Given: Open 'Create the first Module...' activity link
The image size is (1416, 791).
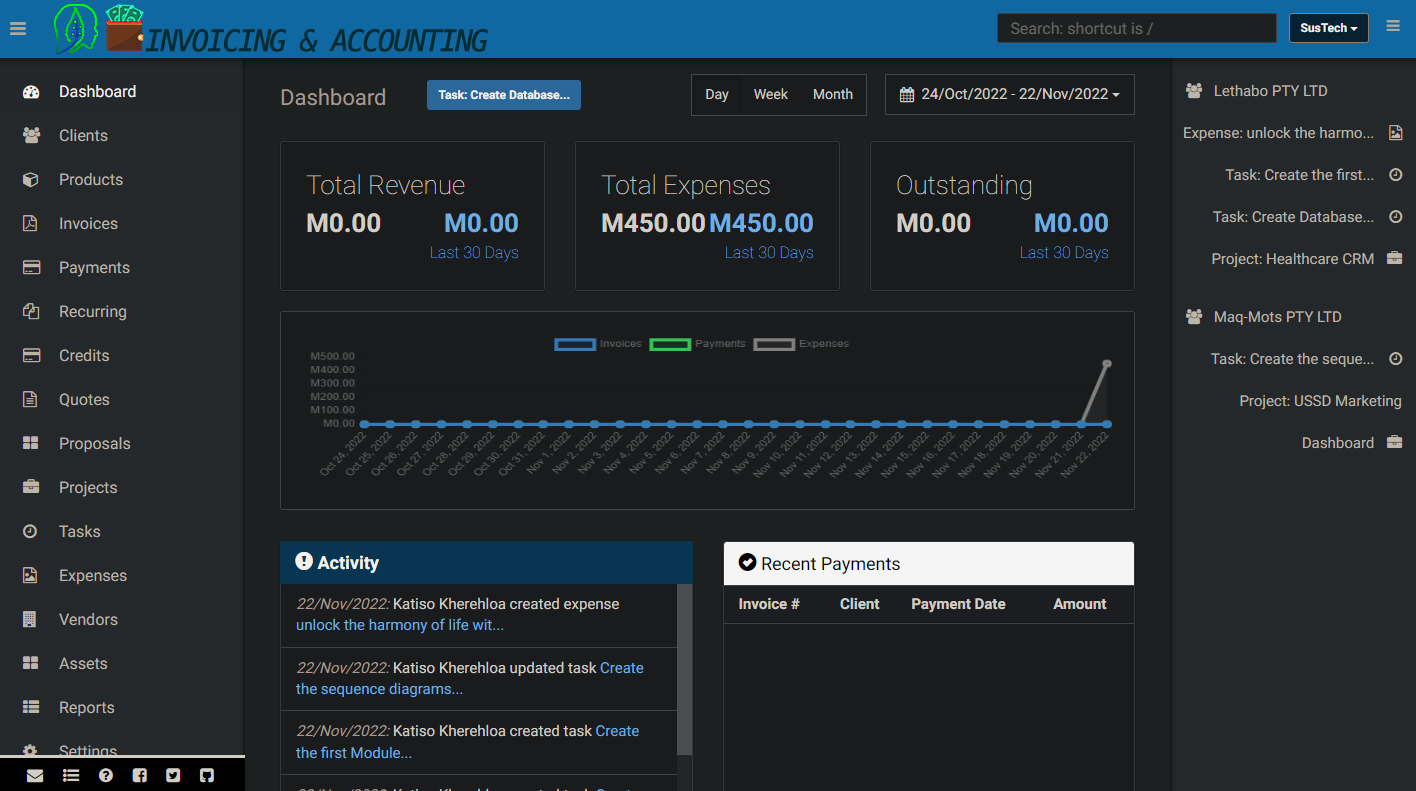Looking at the screenshot, I should pyautogui.click(x=467, y=742).
